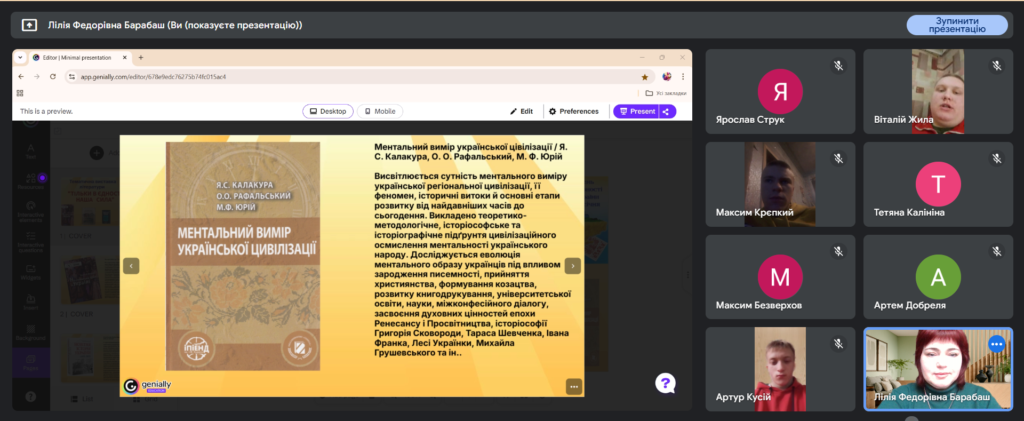Open the purple help question mark
Viewport: 1024px width, 421px height.
point(666,382)
